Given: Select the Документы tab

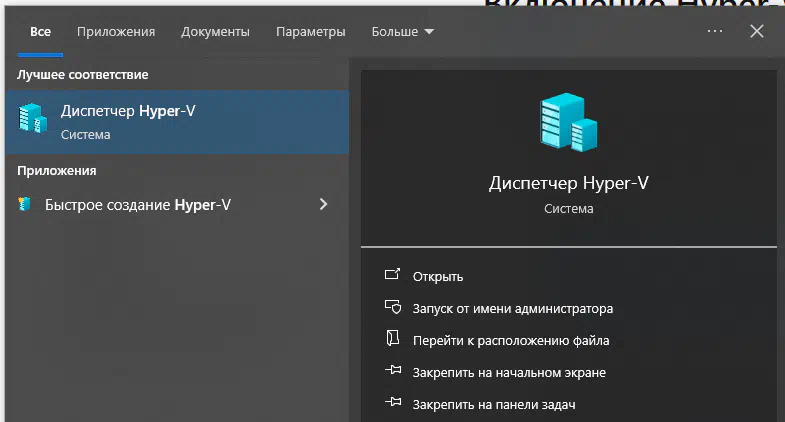Looking at the screenshot, I should tap(215, 32).
